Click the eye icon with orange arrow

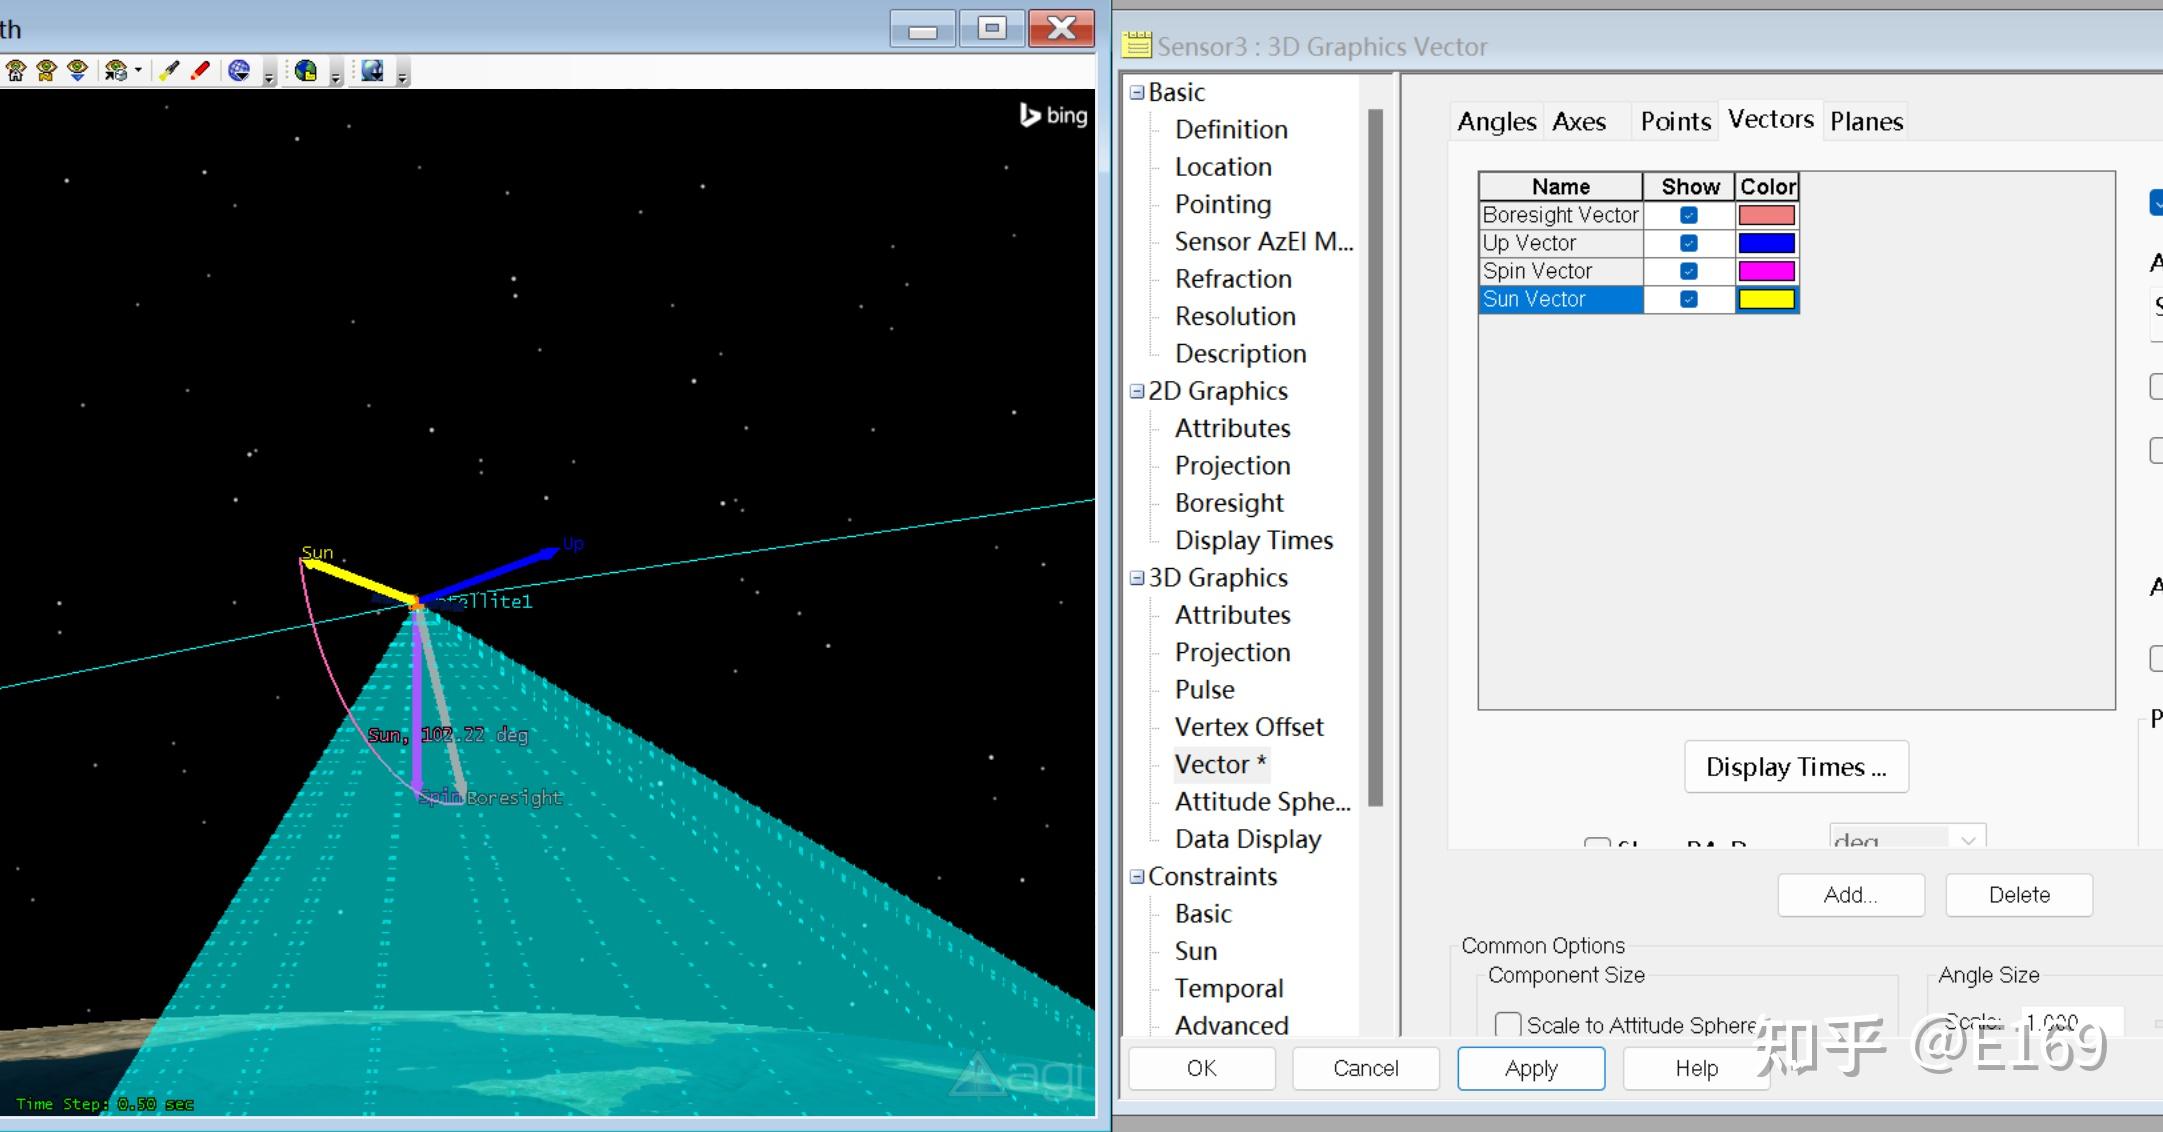click(x=46, y=70)
